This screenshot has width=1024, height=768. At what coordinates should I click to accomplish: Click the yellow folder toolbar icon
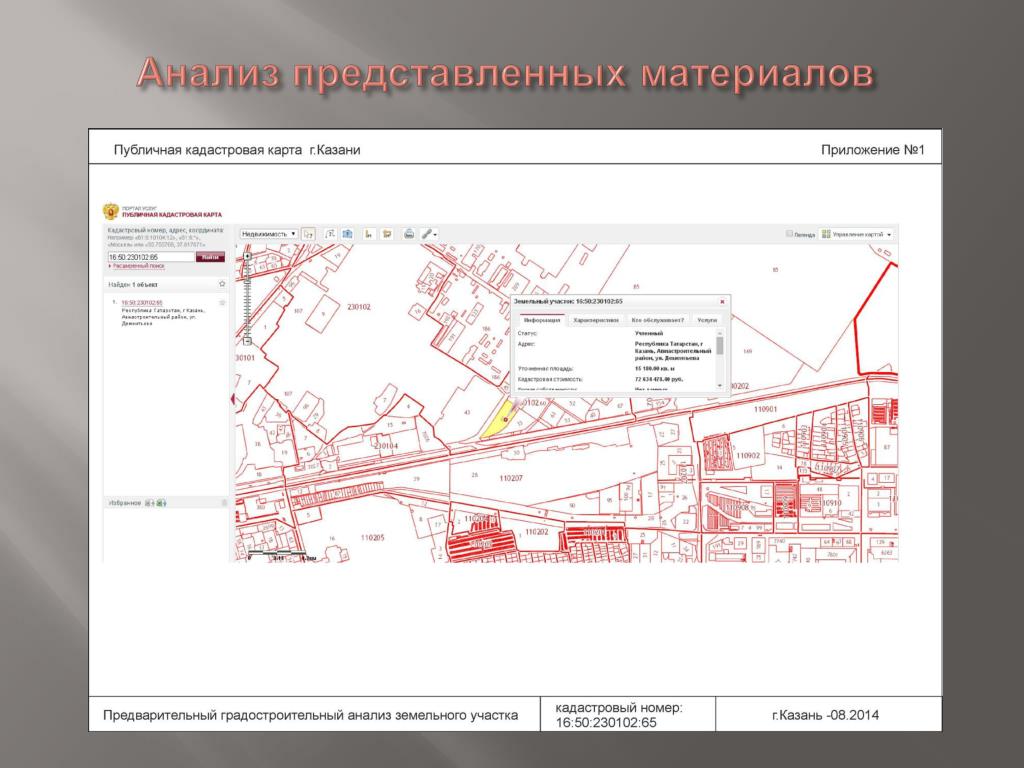click(x=387, y=234)
